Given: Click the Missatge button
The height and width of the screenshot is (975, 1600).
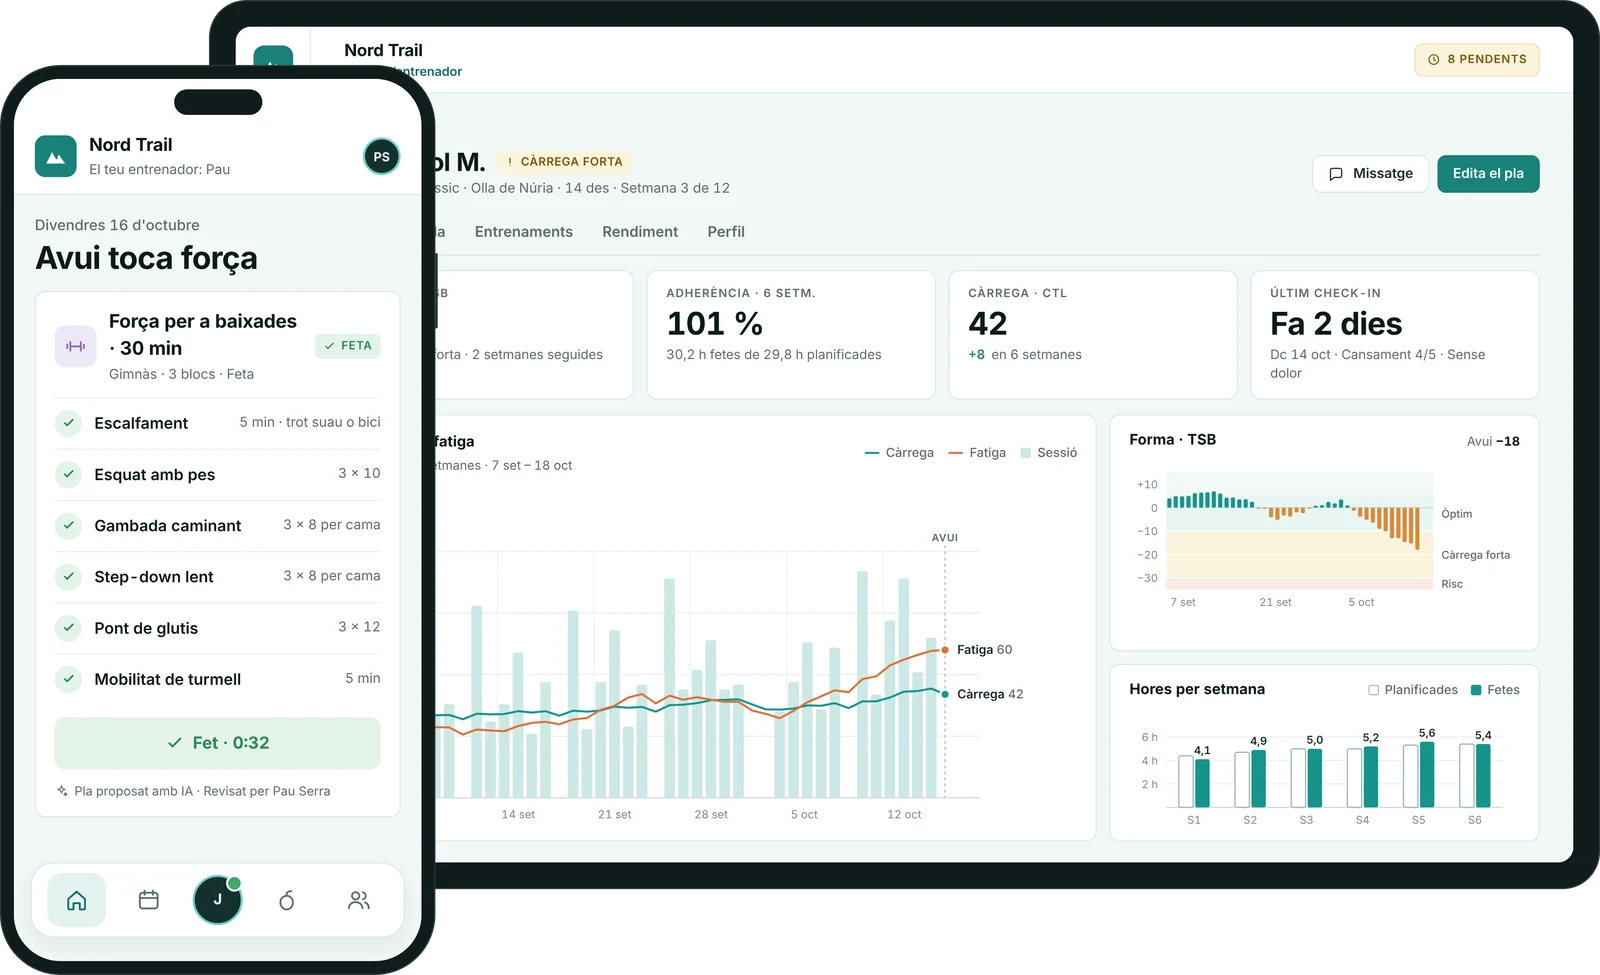Looking at the screenshot, I should pyautogui.click(x=1370, y=174).
